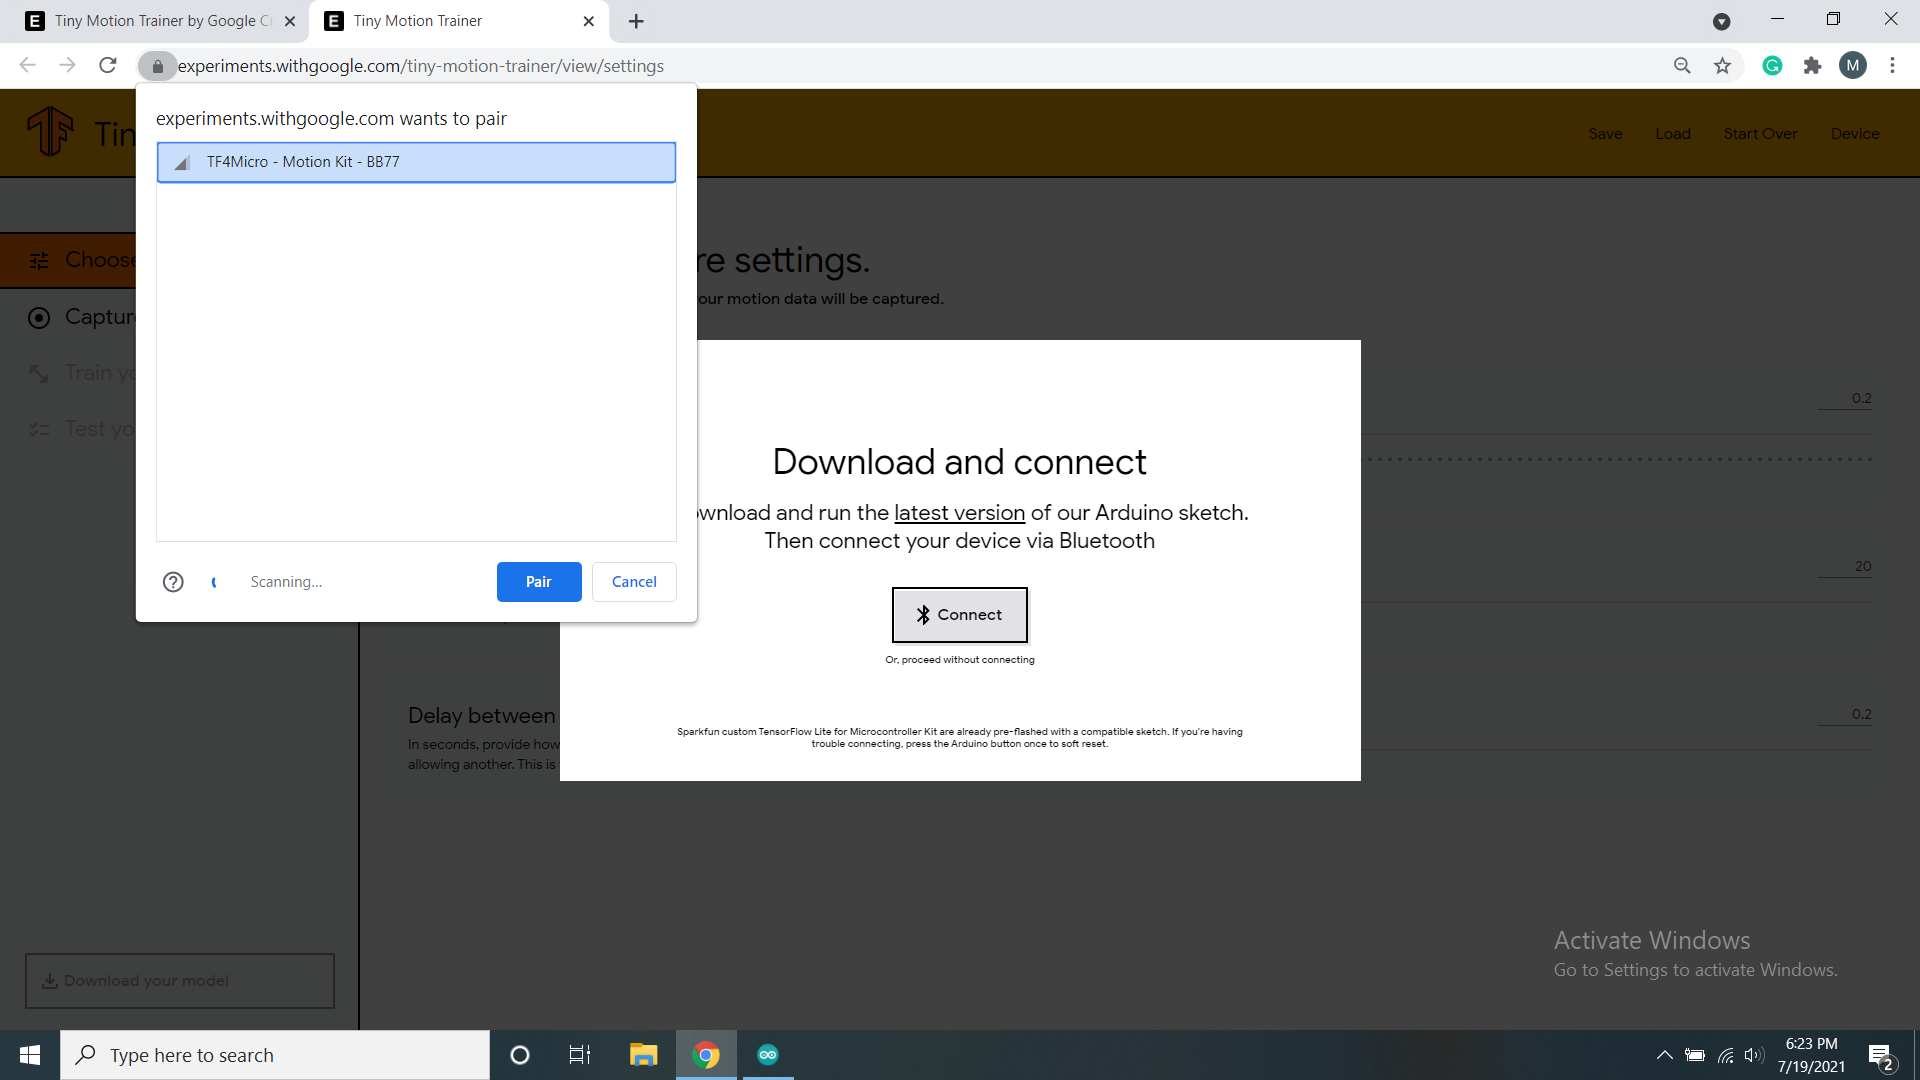Go forward in browser history
This screenshot has width=1920, height=1080.
click(68, 66)
